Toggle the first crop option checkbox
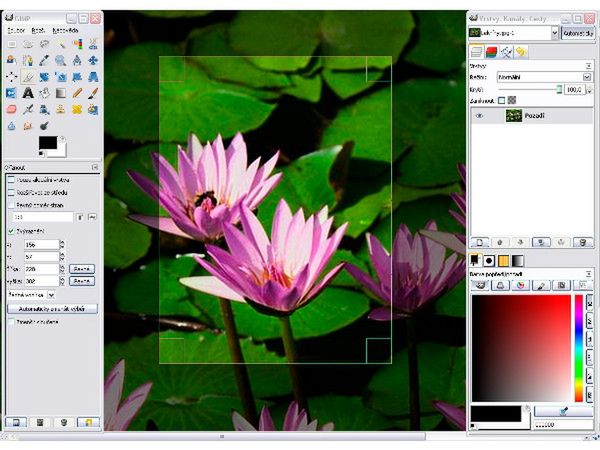The width and height of the screenshot is (600, 450). pos(11,180)
